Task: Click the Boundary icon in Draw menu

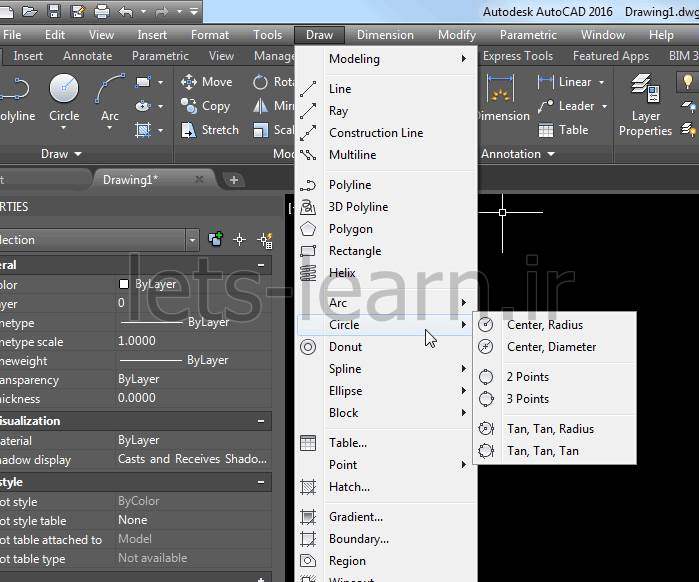Action: [308, 539]
